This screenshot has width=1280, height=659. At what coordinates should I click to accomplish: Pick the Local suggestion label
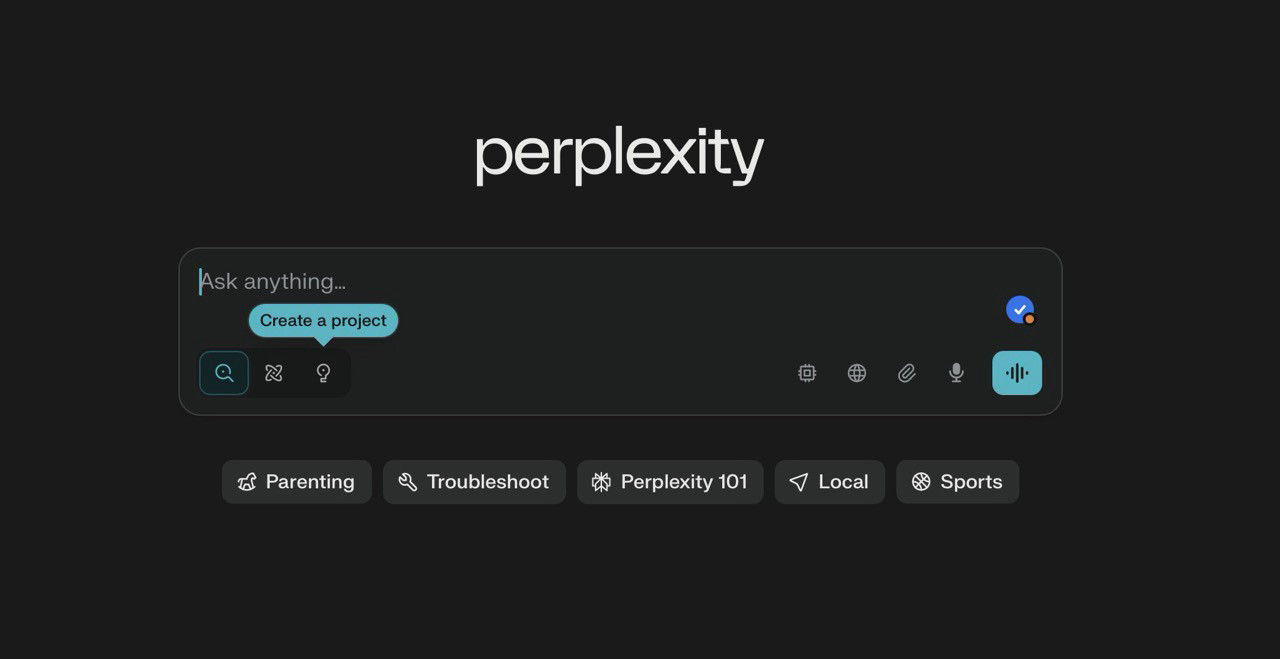[843, 482]
